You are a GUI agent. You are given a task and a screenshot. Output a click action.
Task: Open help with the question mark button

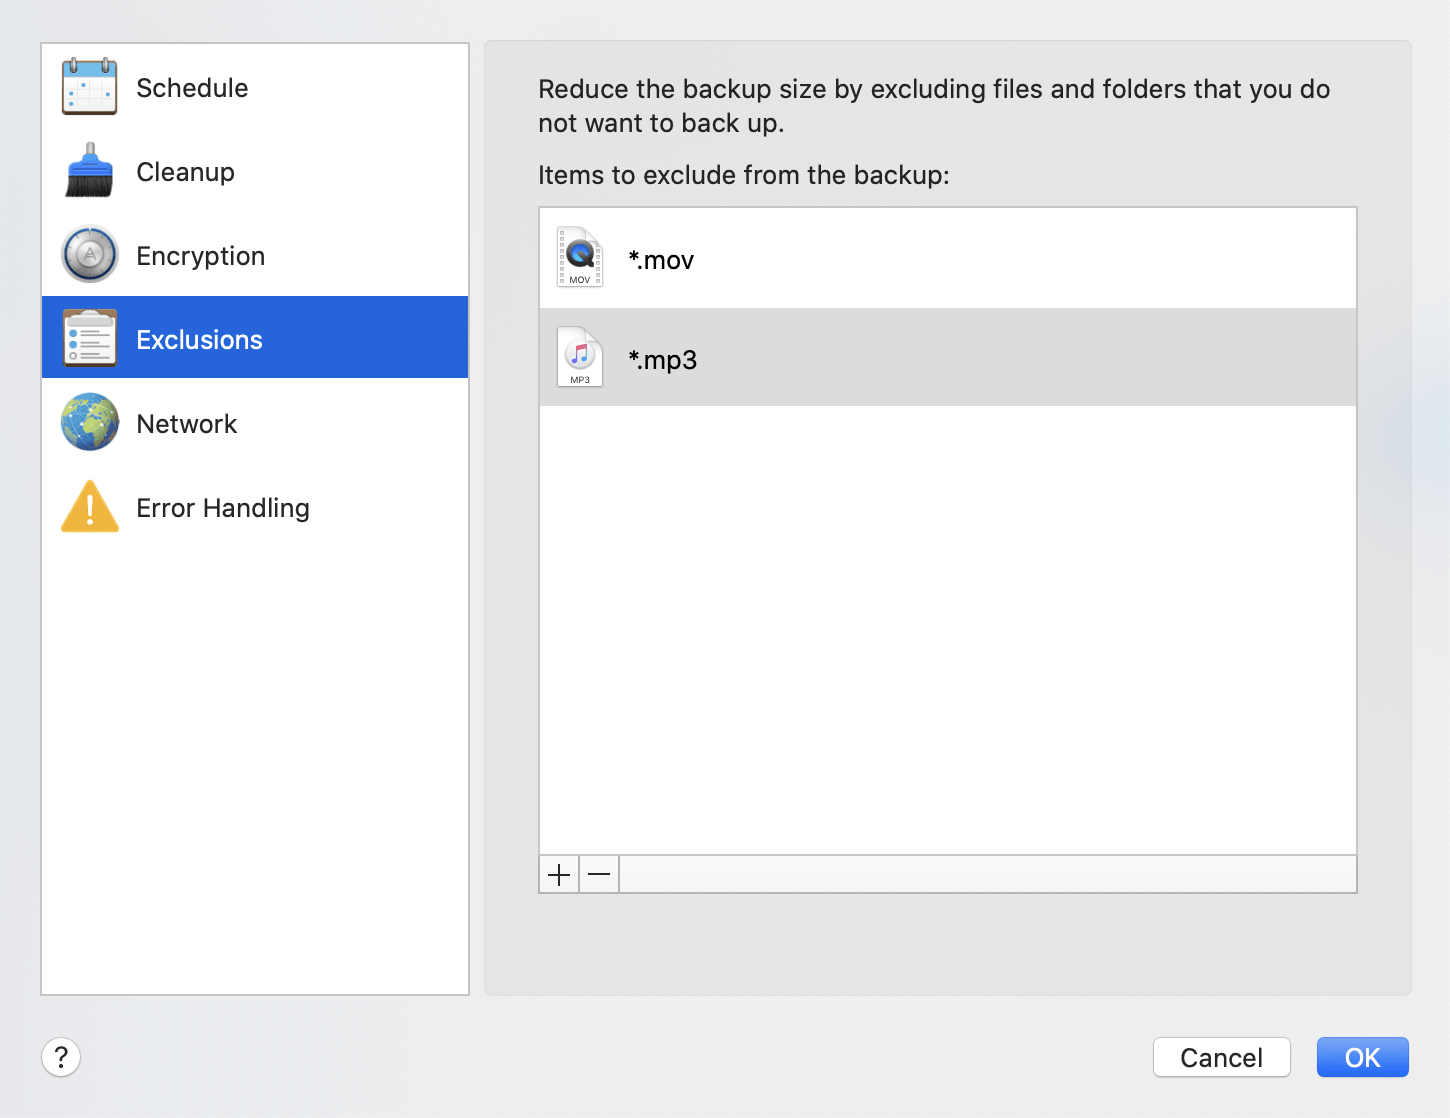(x=61, y=1057)
